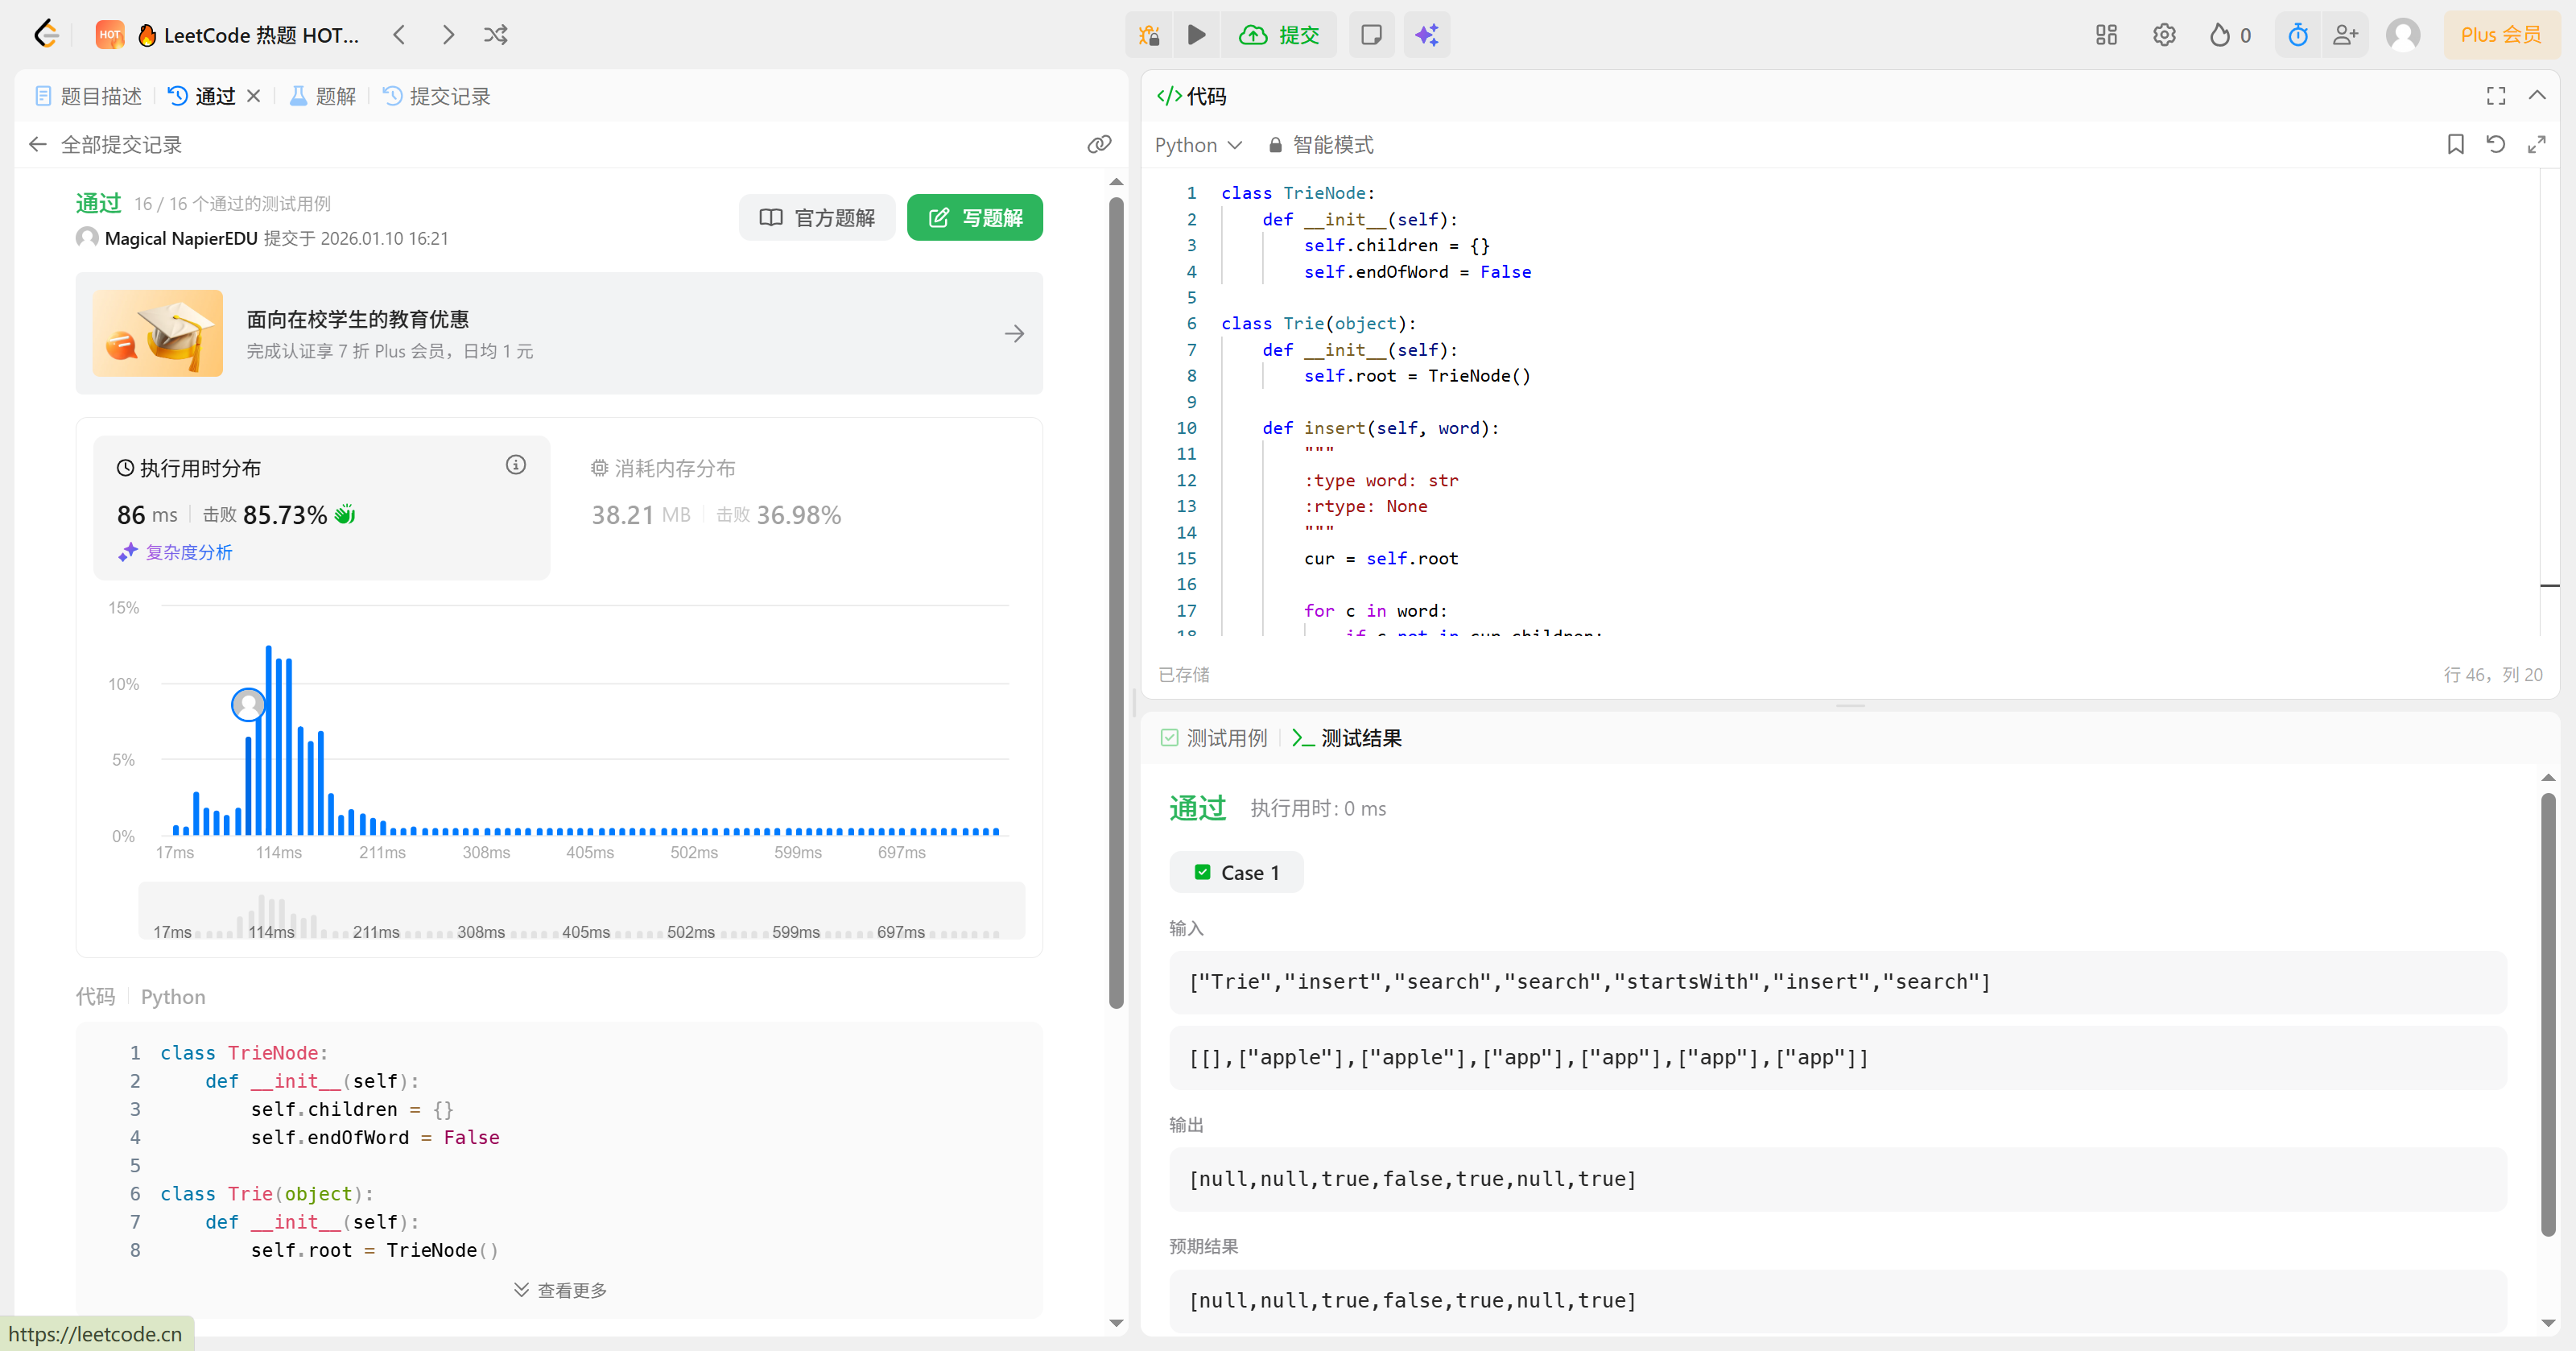Click the runtime range slider strip below chart
Image resolution: width=2576 pixels, height=1351 pixels.
[x=581, y=910]
